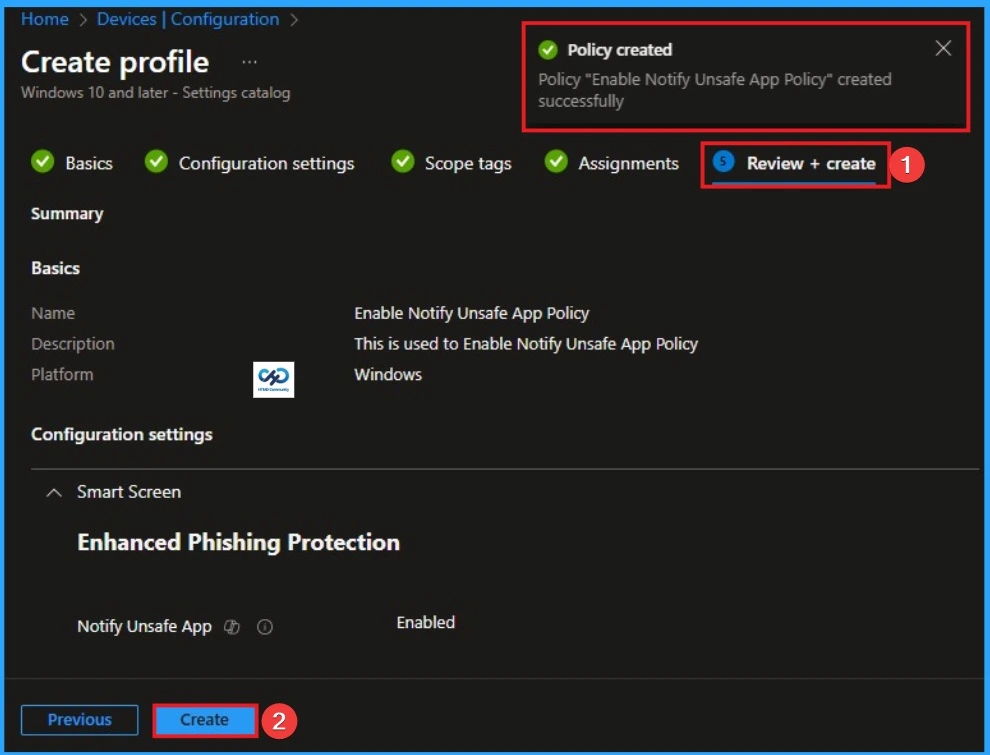The width and height of the screenshot is (990, 755).
Task: Click the Previous button
Action: point(78,719)
